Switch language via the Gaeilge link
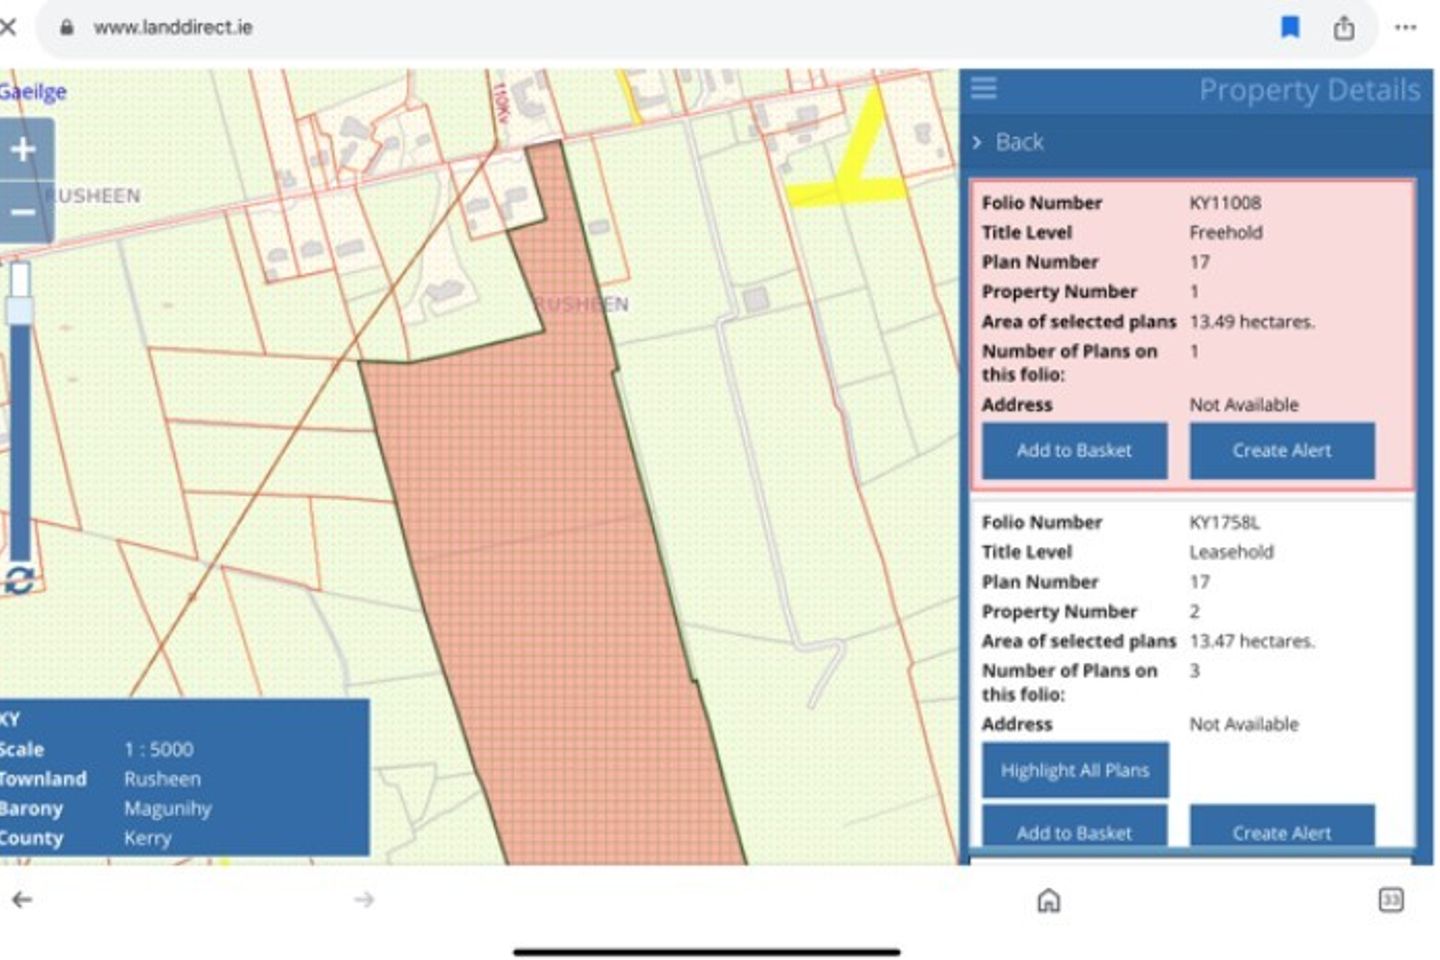 [x=33, y=92]
